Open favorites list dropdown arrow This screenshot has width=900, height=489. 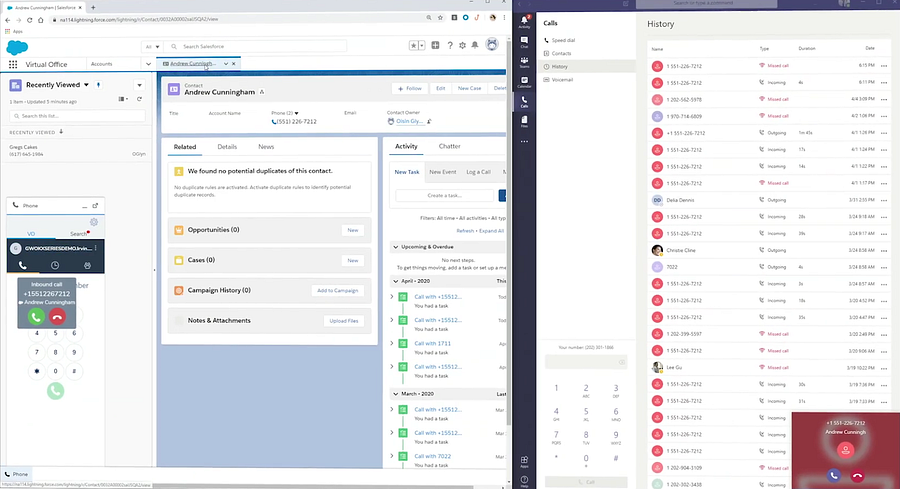pyautogui.click(x=421, y=45)
